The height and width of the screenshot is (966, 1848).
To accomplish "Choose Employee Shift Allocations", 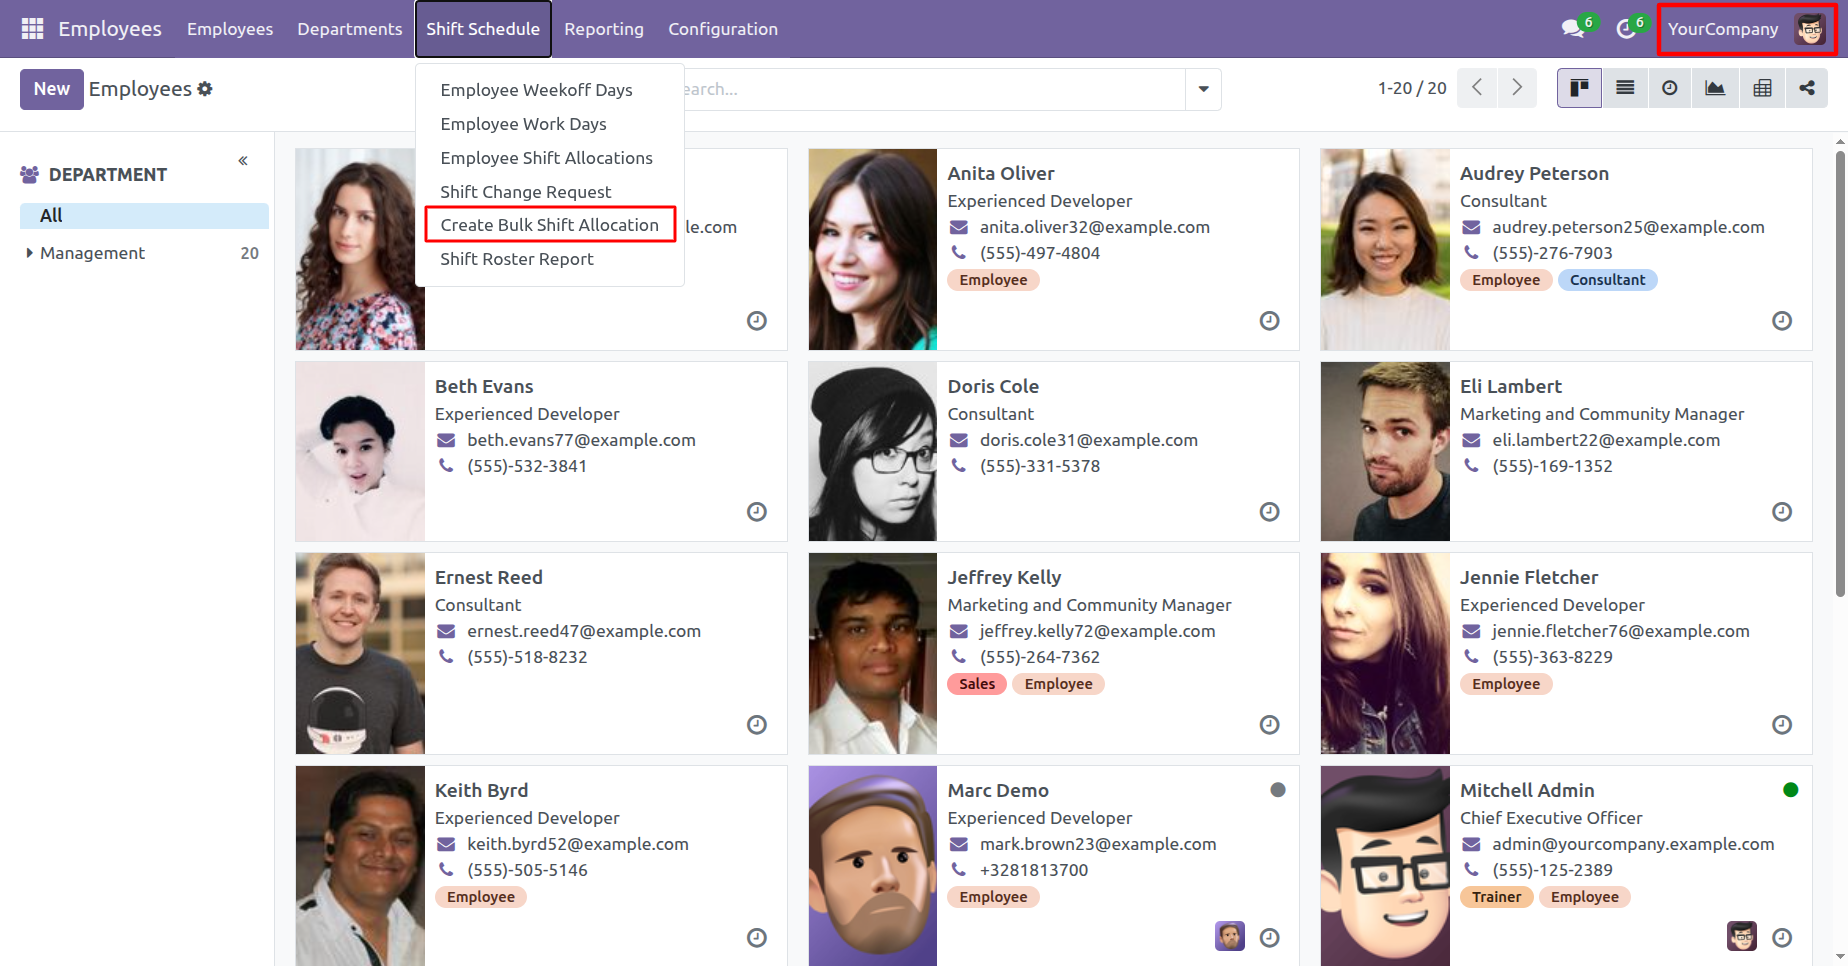I will [546, 158].
